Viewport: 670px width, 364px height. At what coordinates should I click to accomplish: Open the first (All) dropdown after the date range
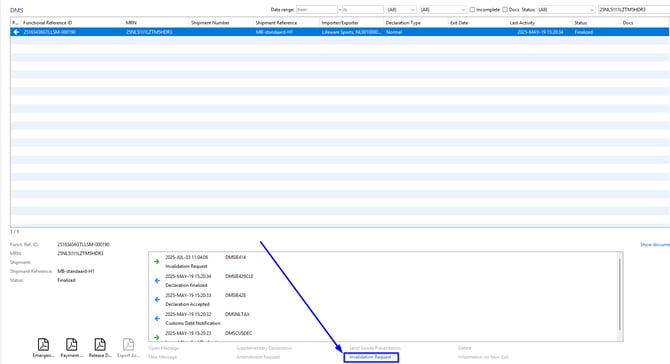401,9
